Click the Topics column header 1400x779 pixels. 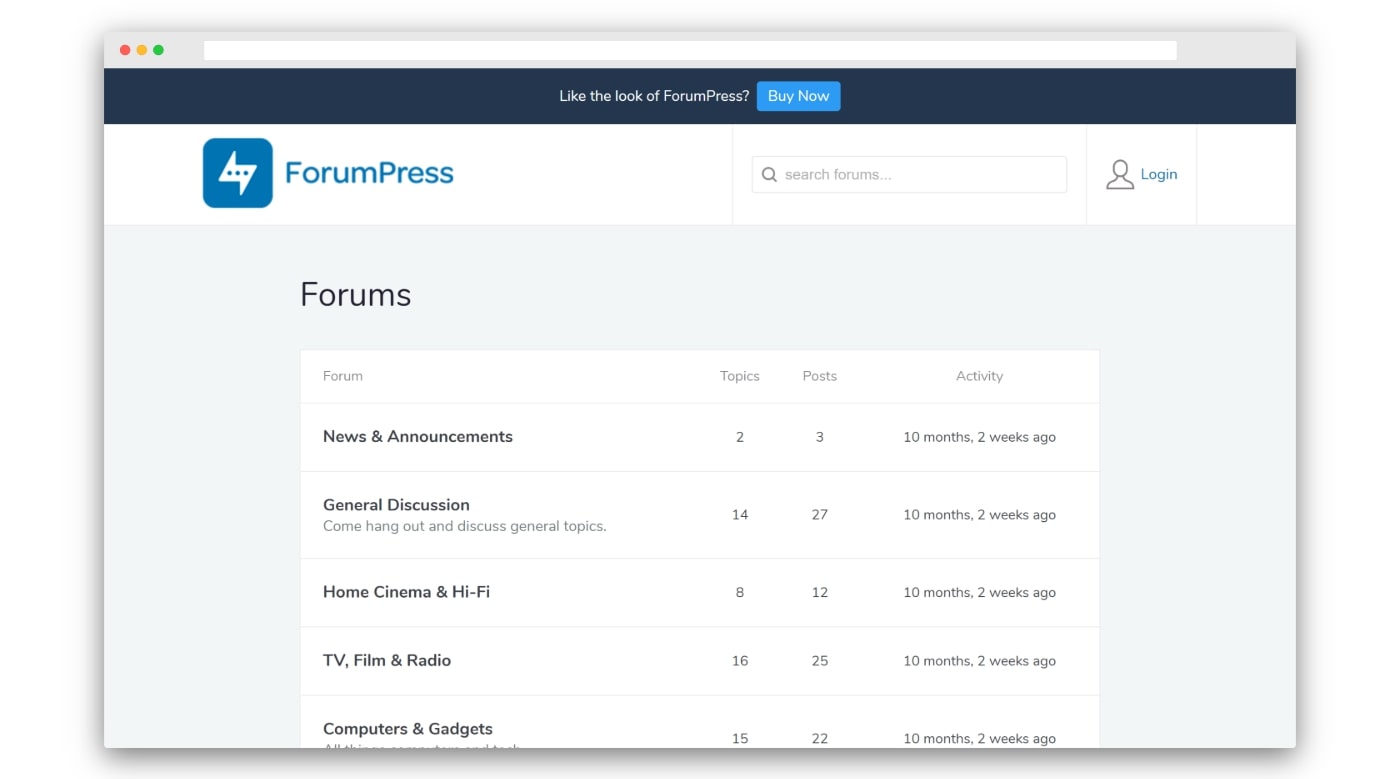(x=740, y=376)
